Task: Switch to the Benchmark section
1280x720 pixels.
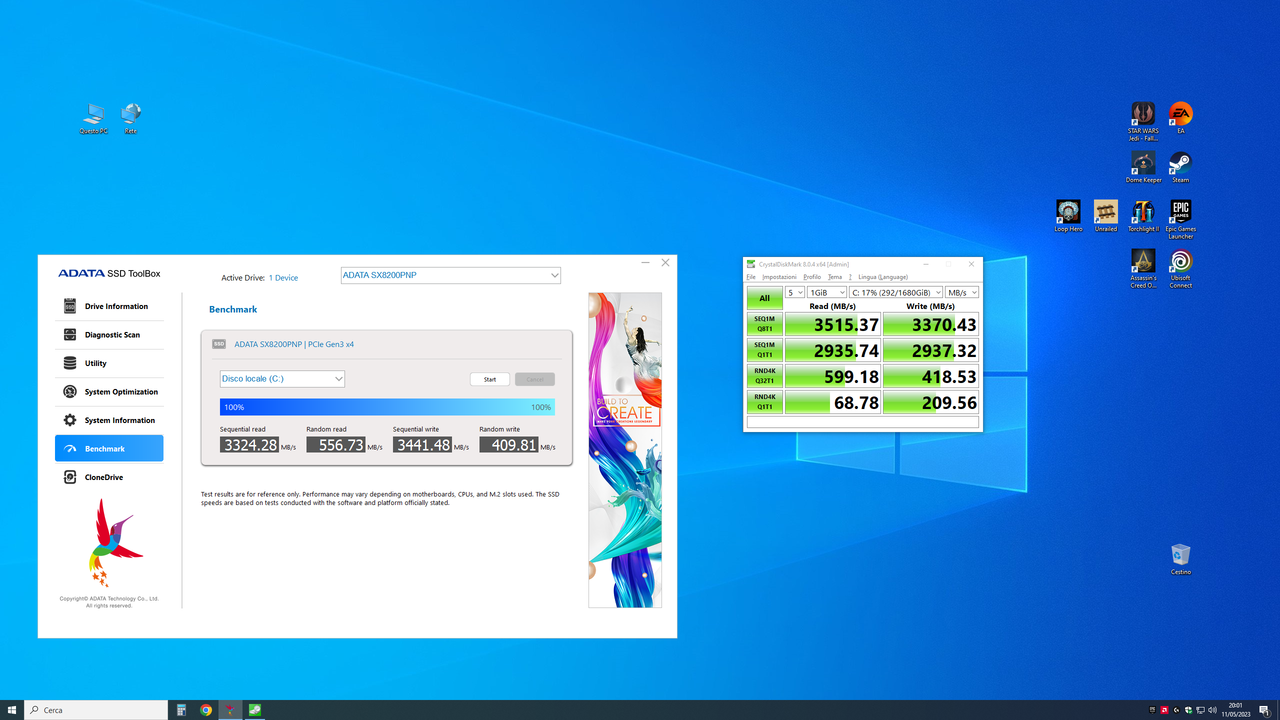Action: pyautogui.click(x=109, y=448)
